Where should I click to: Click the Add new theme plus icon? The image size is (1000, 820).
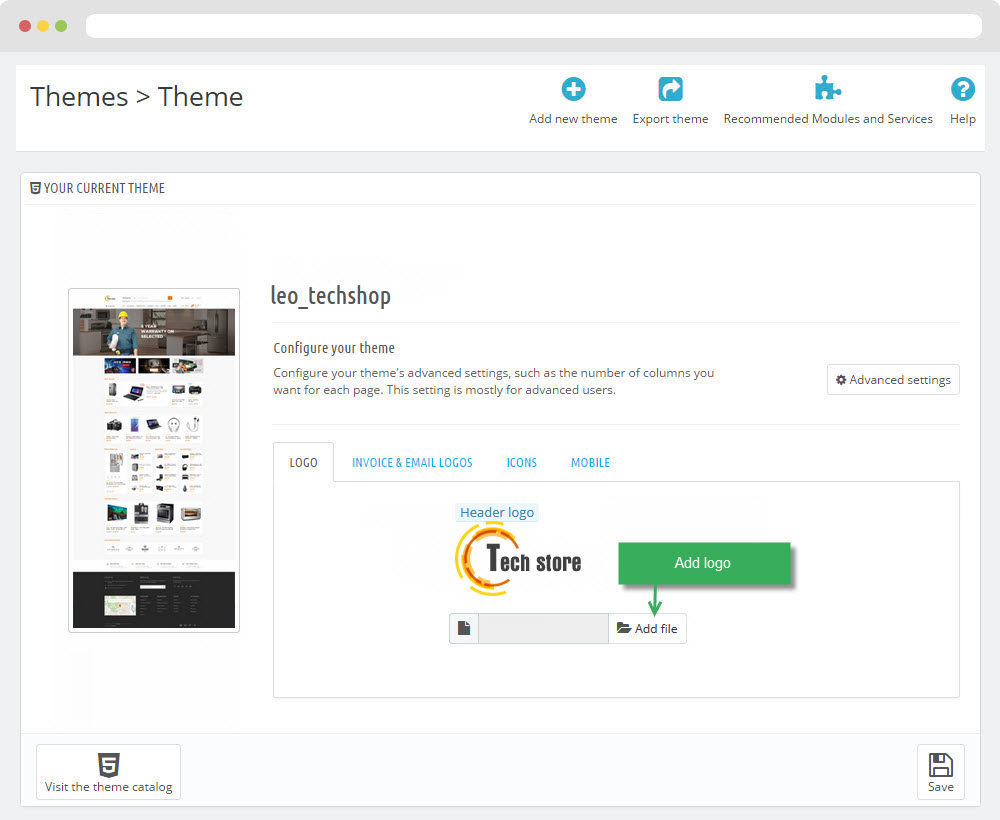click(x=573, y=89)
